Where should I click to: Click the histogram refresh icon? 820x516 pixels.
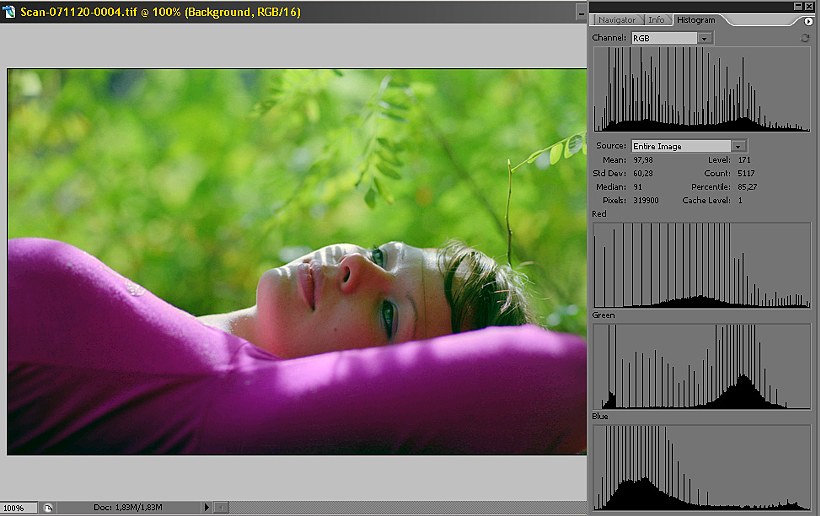pyautogui.click(x=805, y=38)
